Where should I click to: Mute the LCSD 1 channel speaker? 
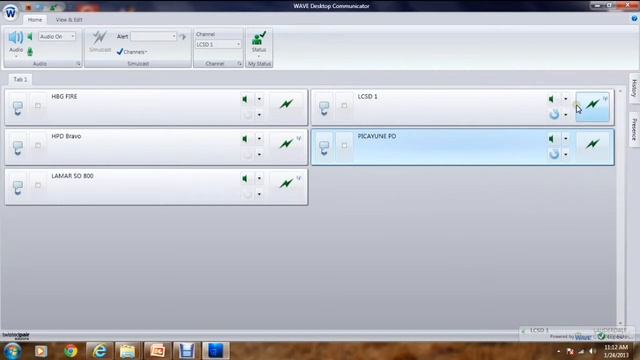[x=551, y=99]
